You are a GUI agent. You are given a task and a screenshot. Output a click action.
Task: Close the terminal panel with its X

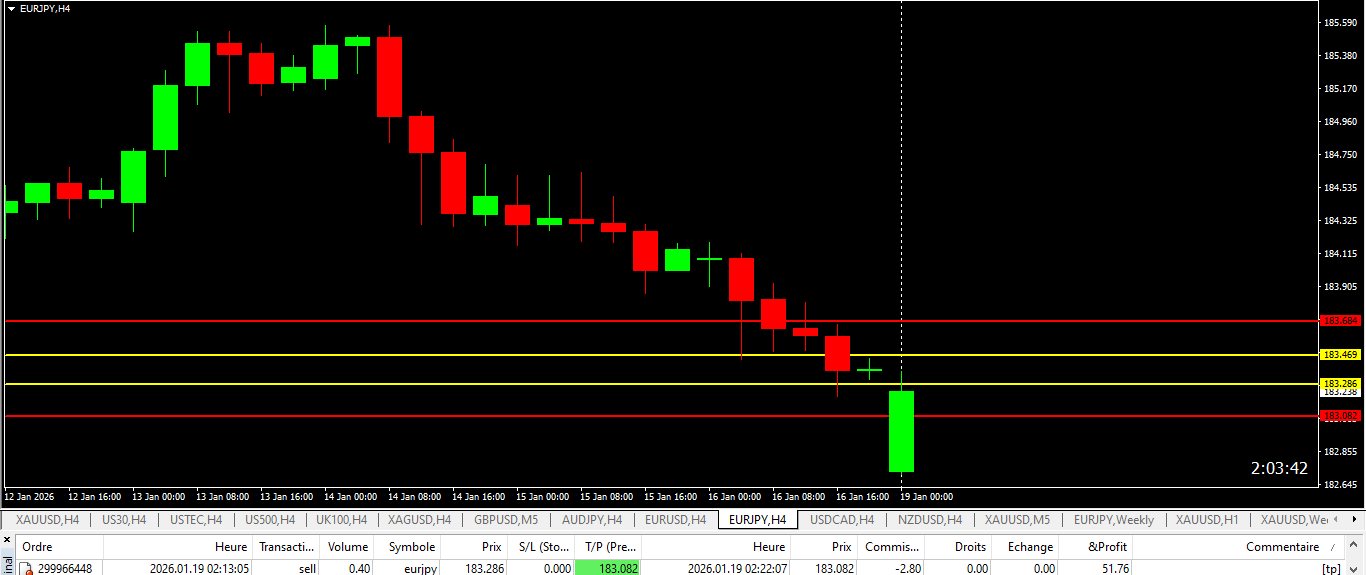pos(8,541)
